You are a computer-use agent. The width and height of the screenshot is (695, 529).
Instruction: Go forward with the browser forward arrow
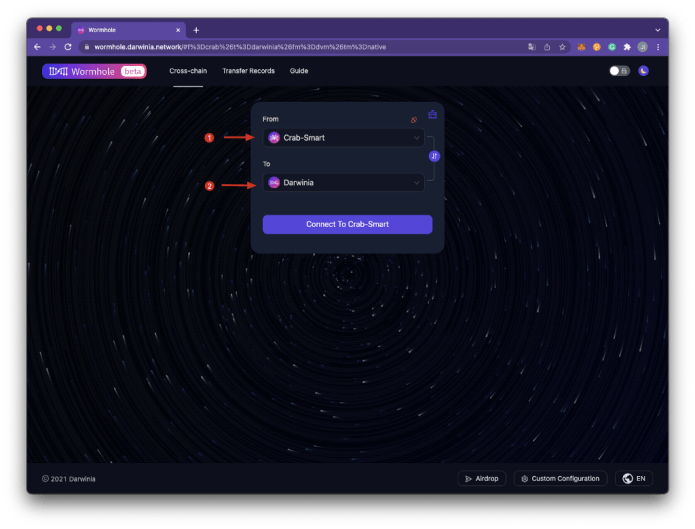coord(53,47)
